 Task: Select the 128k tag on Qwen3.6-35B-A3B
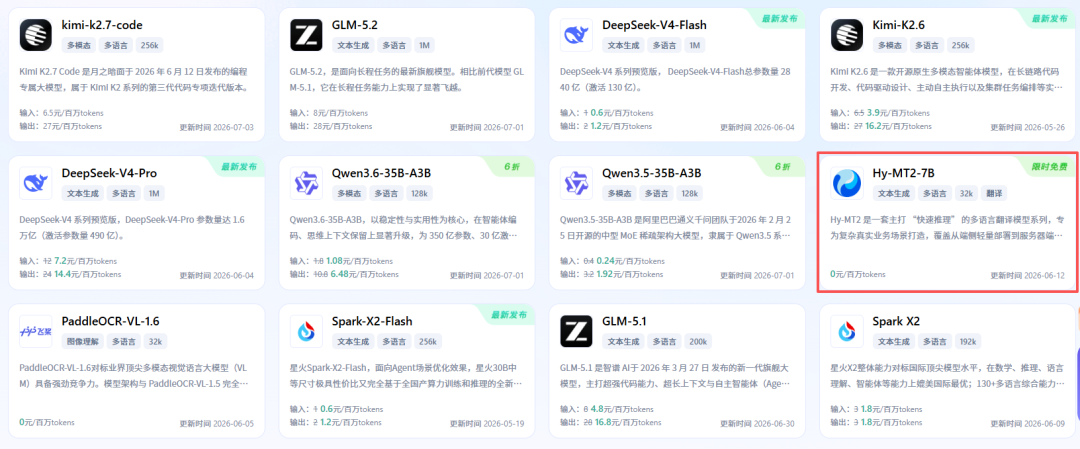pos(417,194)
